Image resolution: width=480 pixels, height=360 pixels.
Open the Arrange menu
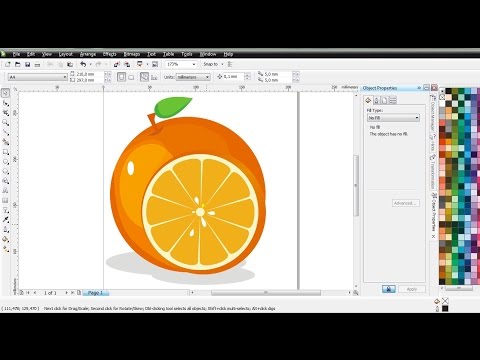coord(88,54)
